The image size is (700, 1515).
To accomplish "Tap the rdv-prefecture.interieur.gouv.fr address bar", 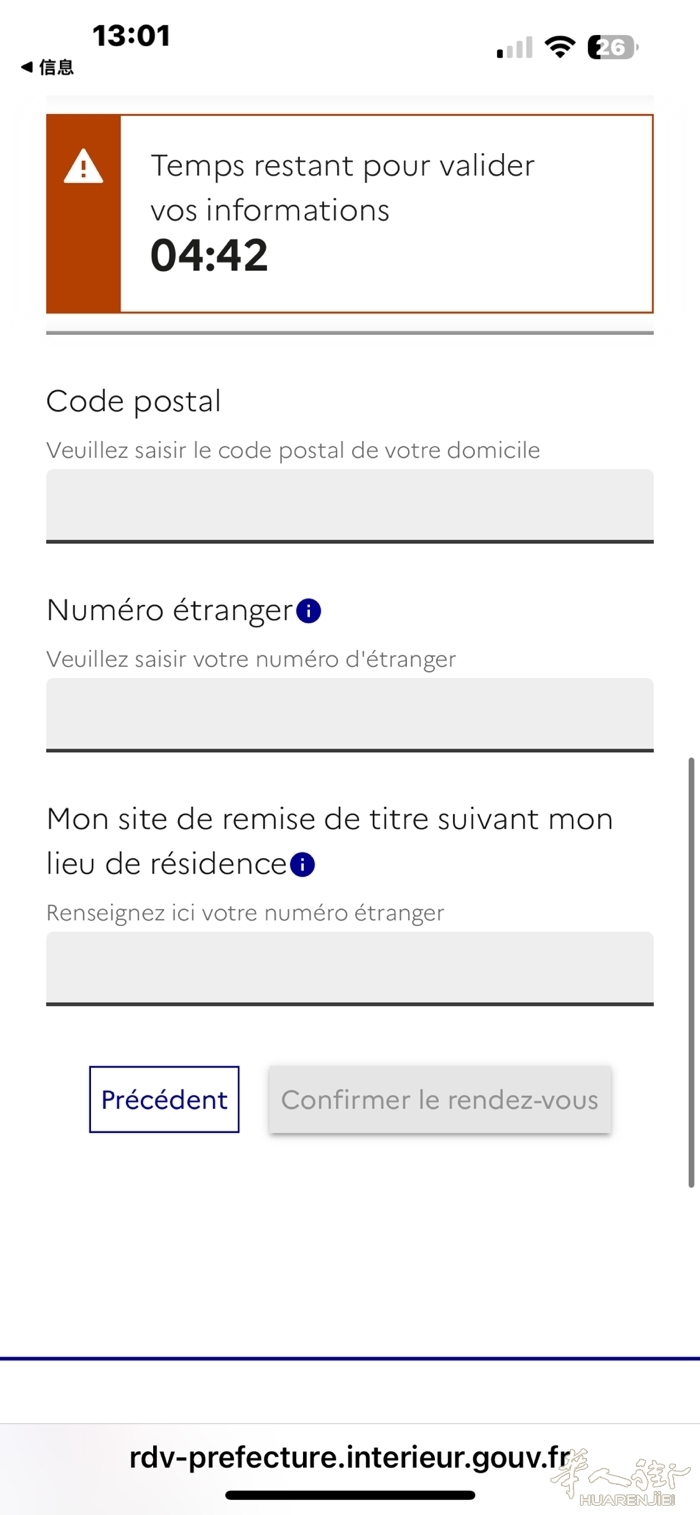I will click(350, 1457).
